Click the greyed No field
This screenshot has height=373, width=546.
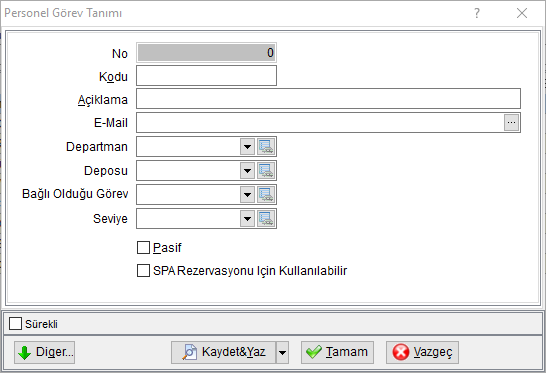pyautogui.click(x=206, y=53)
